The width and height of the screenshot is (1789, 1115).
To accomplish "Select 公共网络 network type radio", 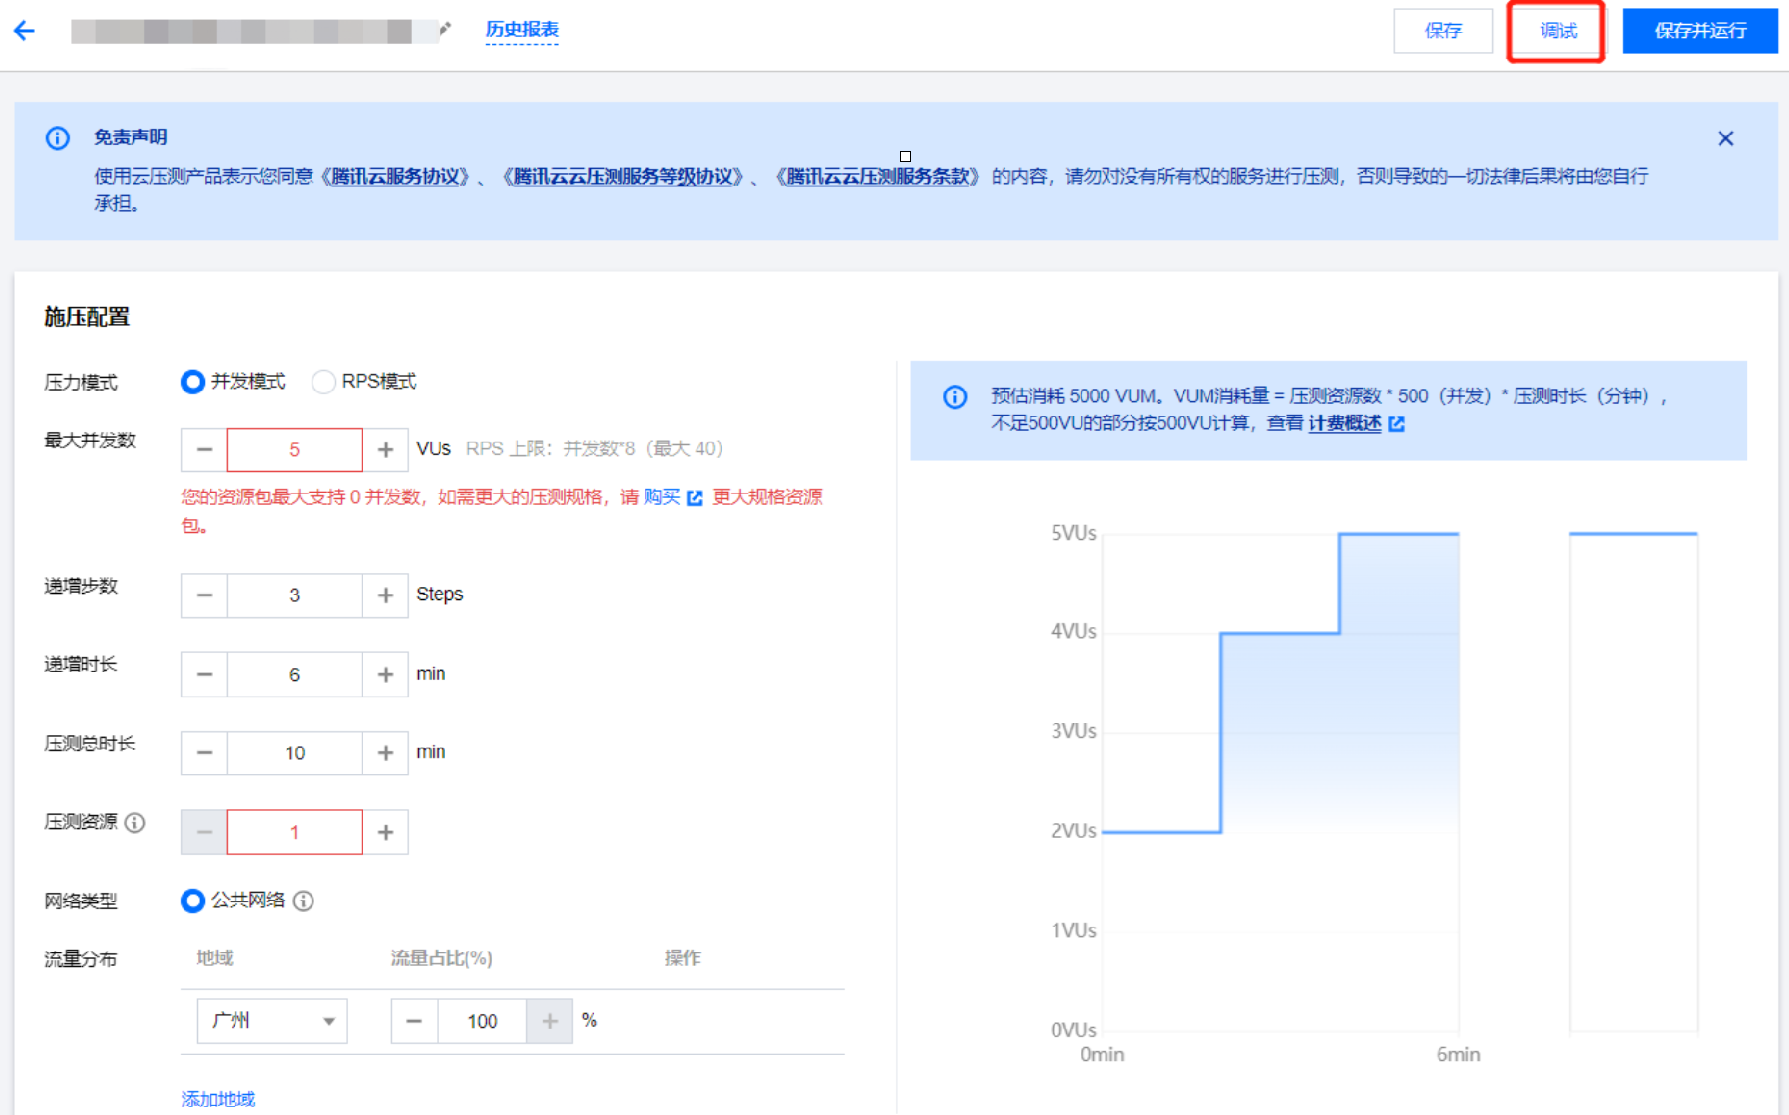I will point(193,901).
